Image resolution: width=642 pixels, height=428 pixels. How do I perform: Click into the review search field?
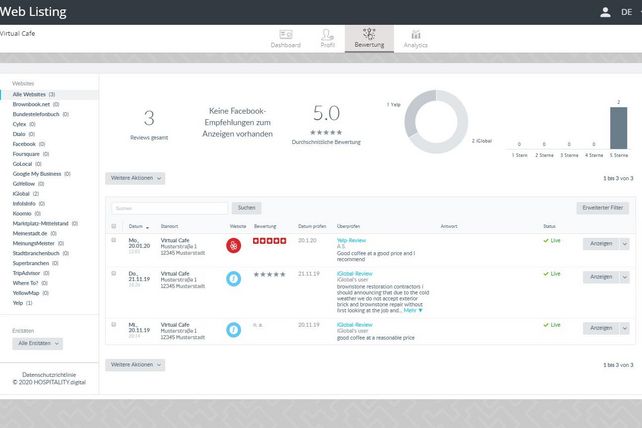169,208
